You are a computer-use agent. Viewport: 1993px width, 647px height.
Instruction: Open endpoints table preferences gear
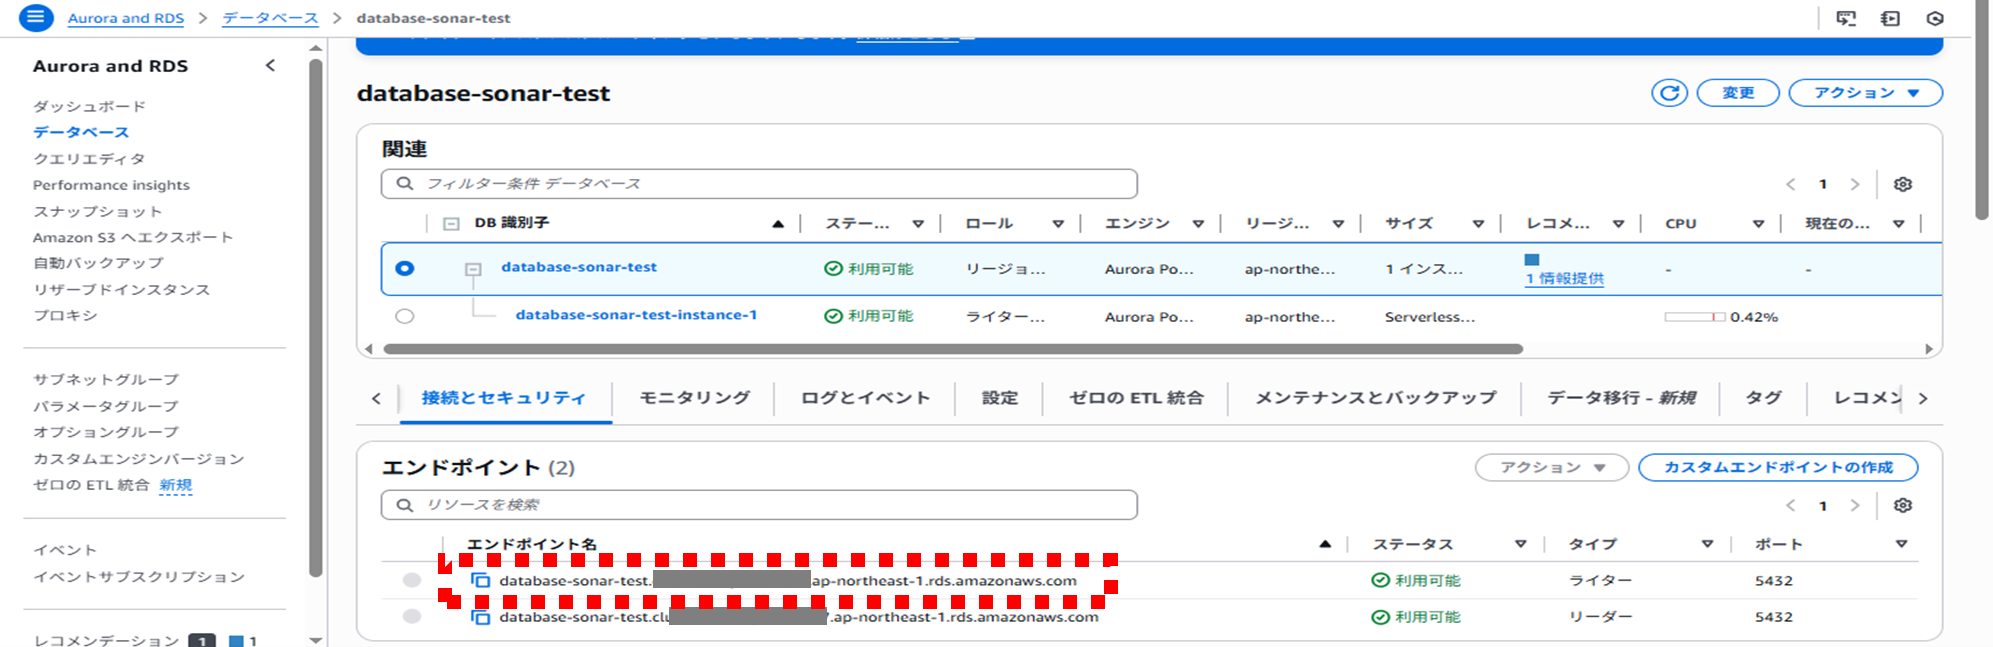point(1903,505)
